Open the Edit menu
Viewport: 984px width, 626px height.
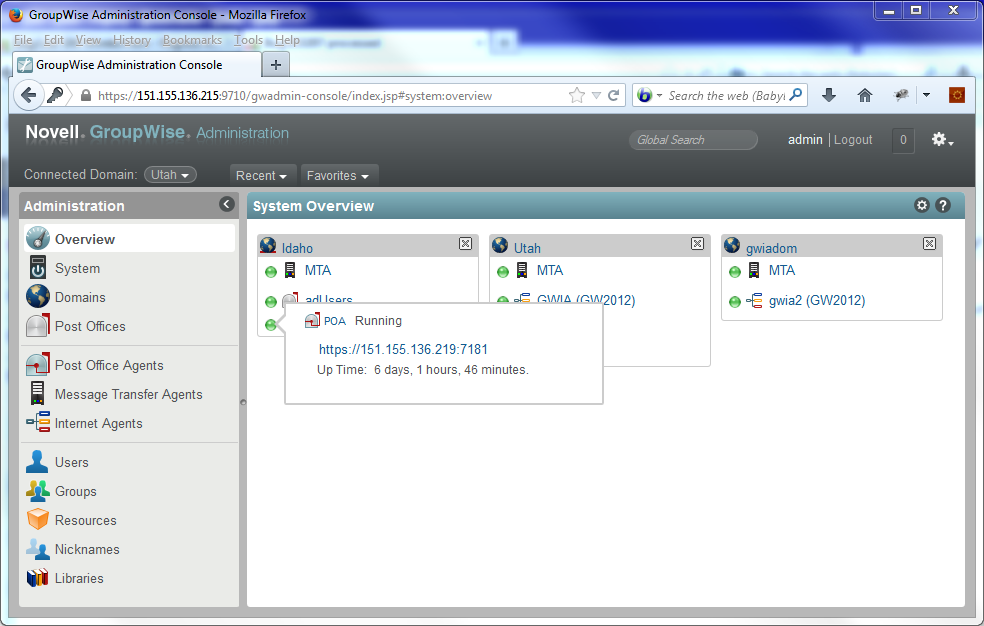pos(54,40)
